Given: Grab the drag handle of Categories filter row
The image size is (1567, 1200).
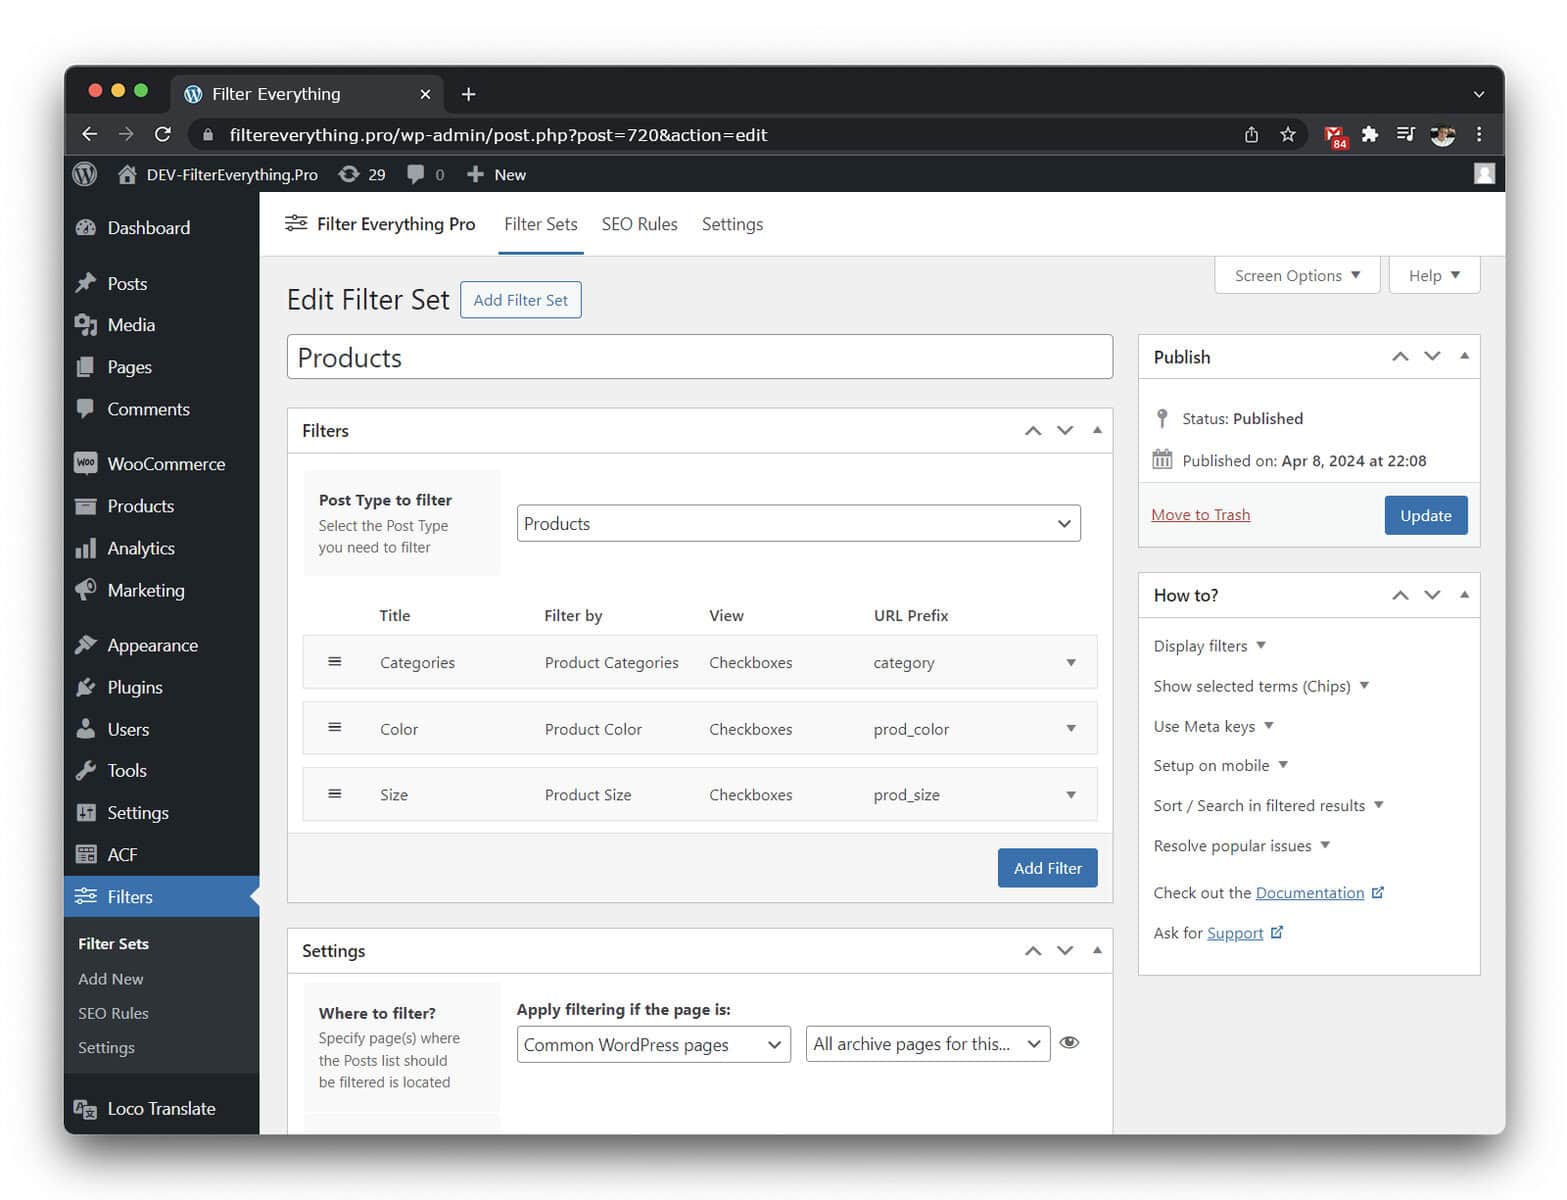Looking at the screenshot, I should coord(335,662).
